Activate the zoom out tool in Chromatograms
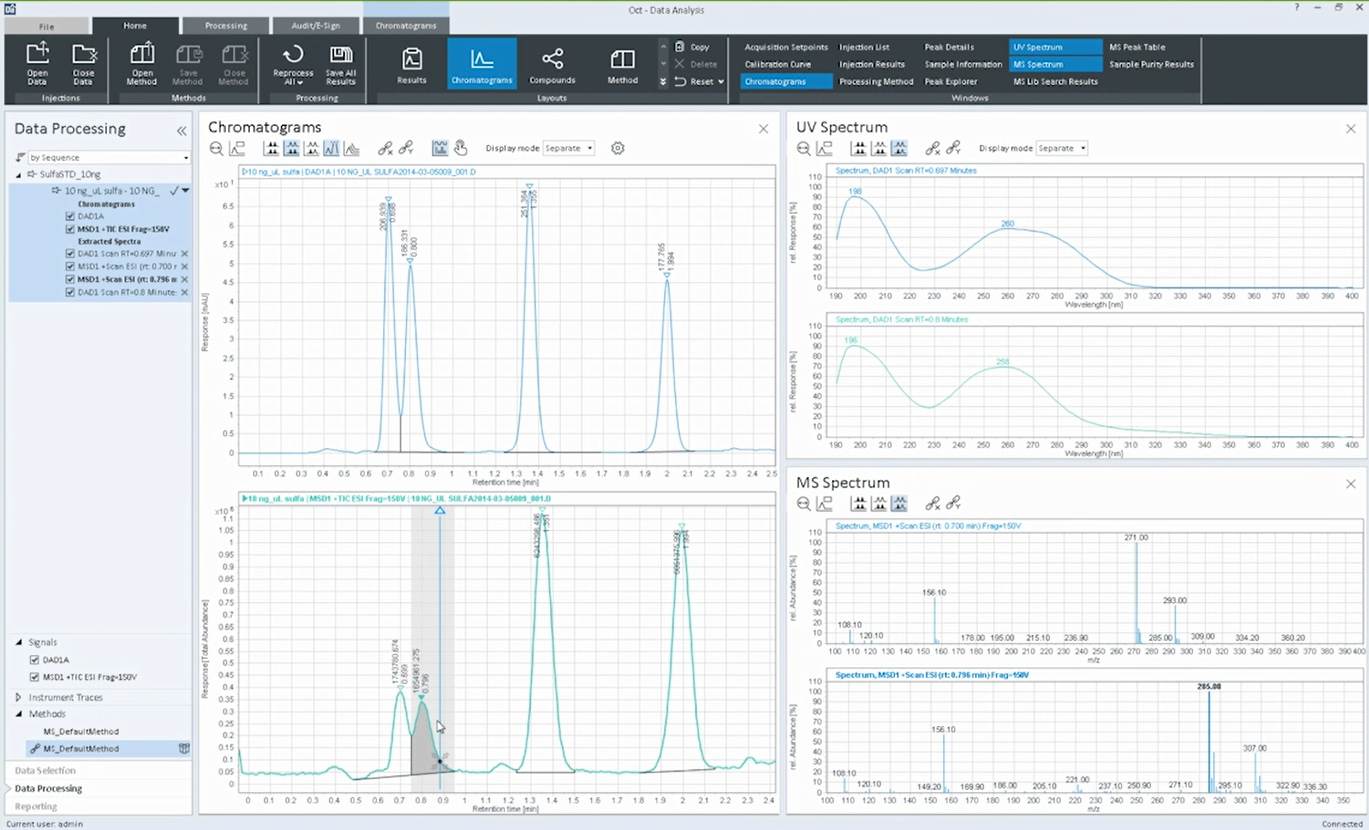The width and height of the screenshot is (1369, 830). coord(216,148)
